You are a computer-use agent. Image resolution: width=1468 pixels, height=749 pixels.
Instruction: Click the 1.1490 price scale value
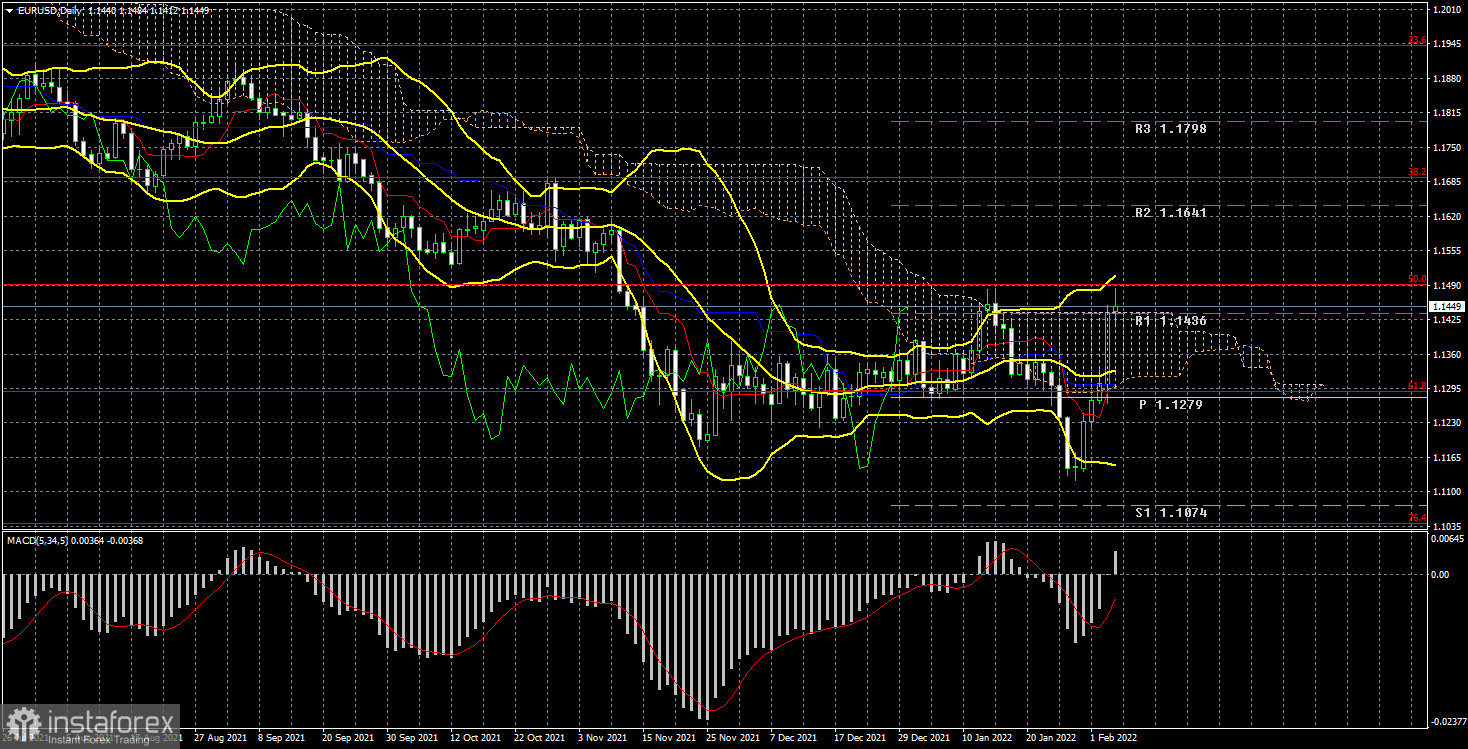coord(1447,285)
